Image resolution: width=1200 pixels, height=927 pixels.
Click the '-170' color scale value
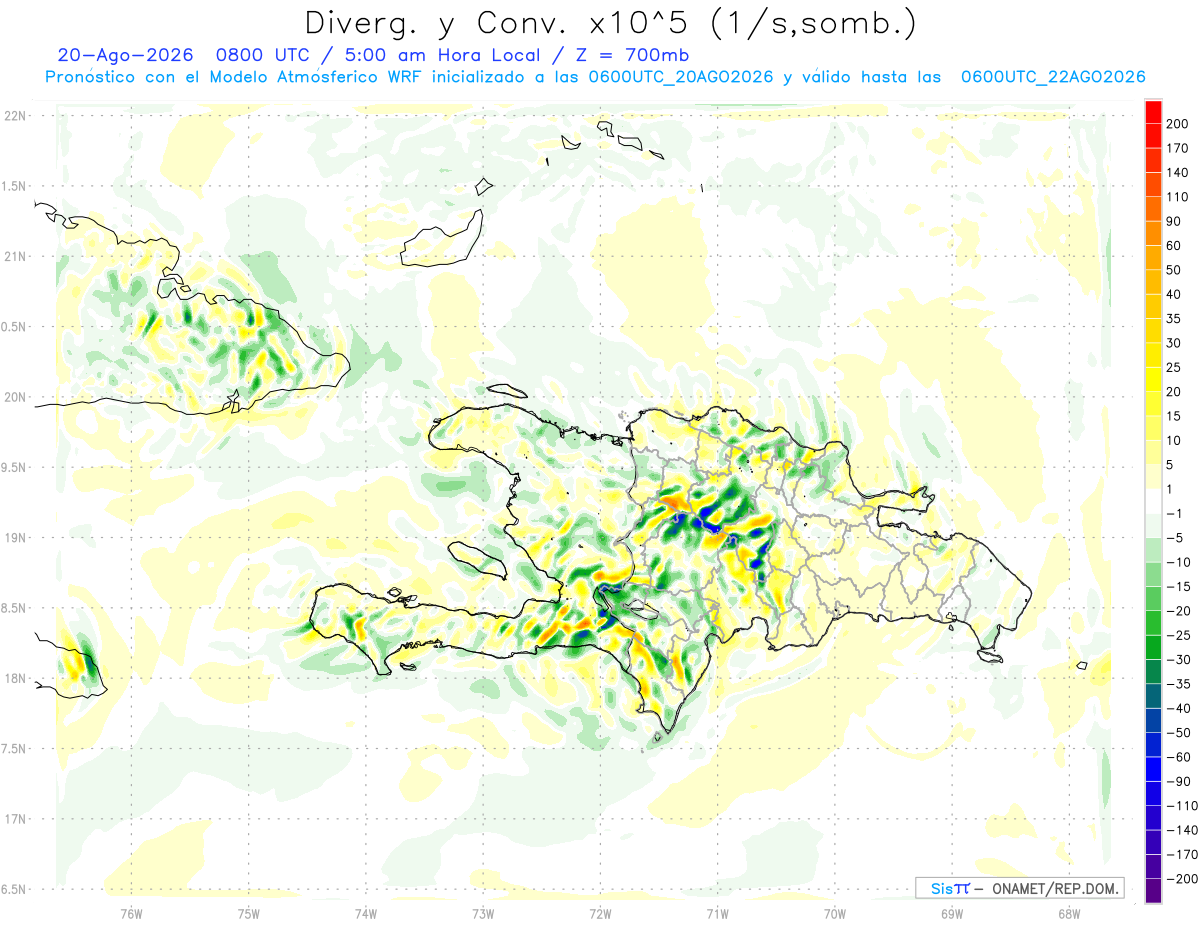[x=1180, y=855]
